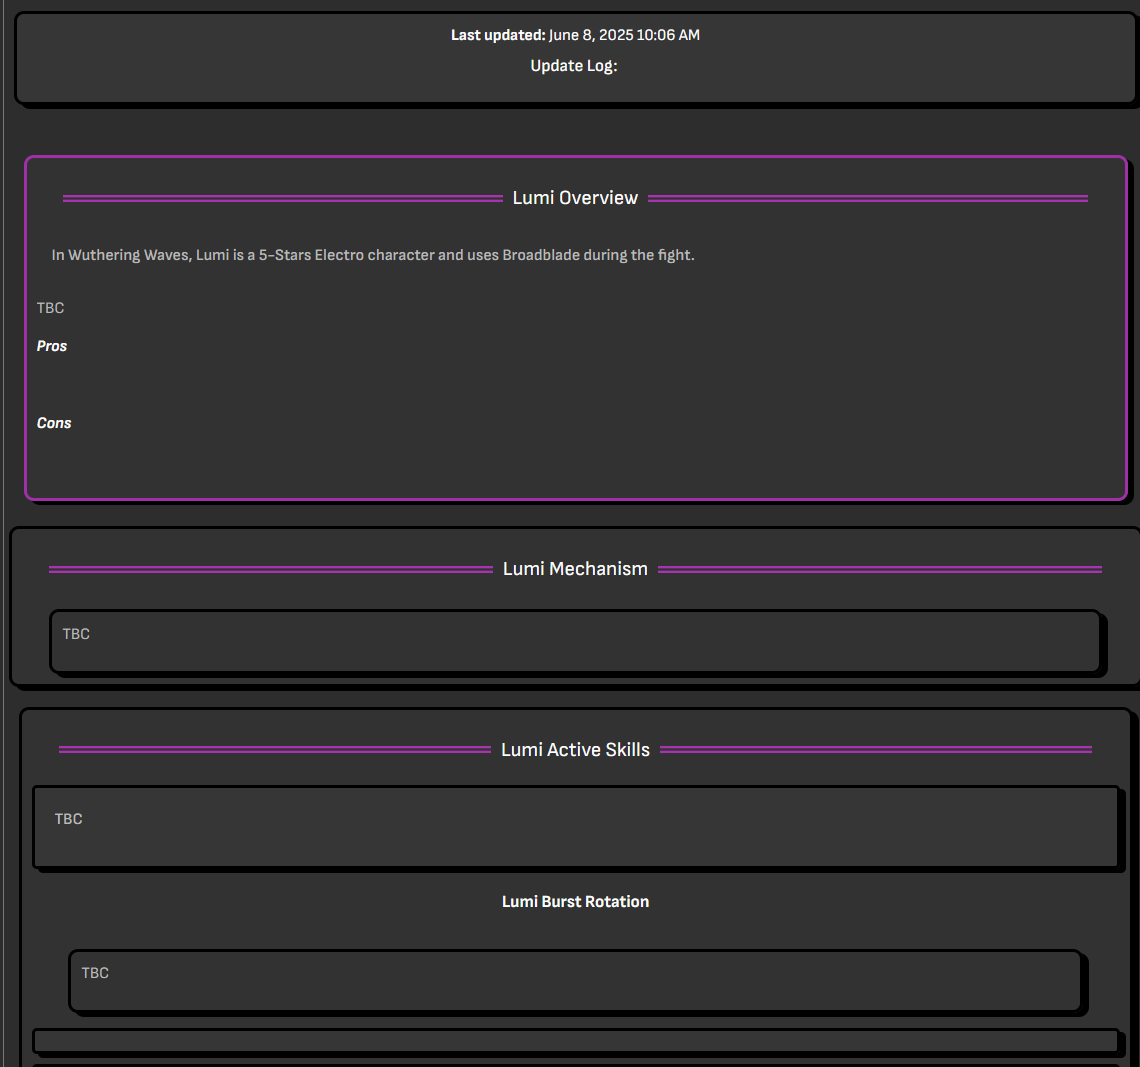1140x1067 pixels.
Task: Click the TBC box under Lumi Active Skills
Action: pyautogui.click(x=575, y=826)
